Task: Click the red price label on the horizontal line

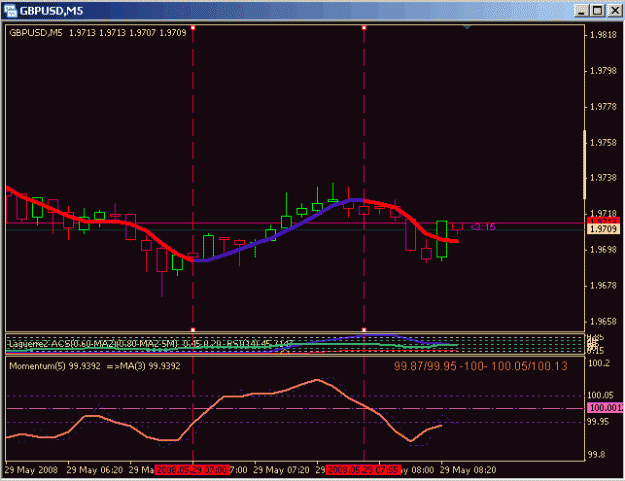Action: (603, 220)
